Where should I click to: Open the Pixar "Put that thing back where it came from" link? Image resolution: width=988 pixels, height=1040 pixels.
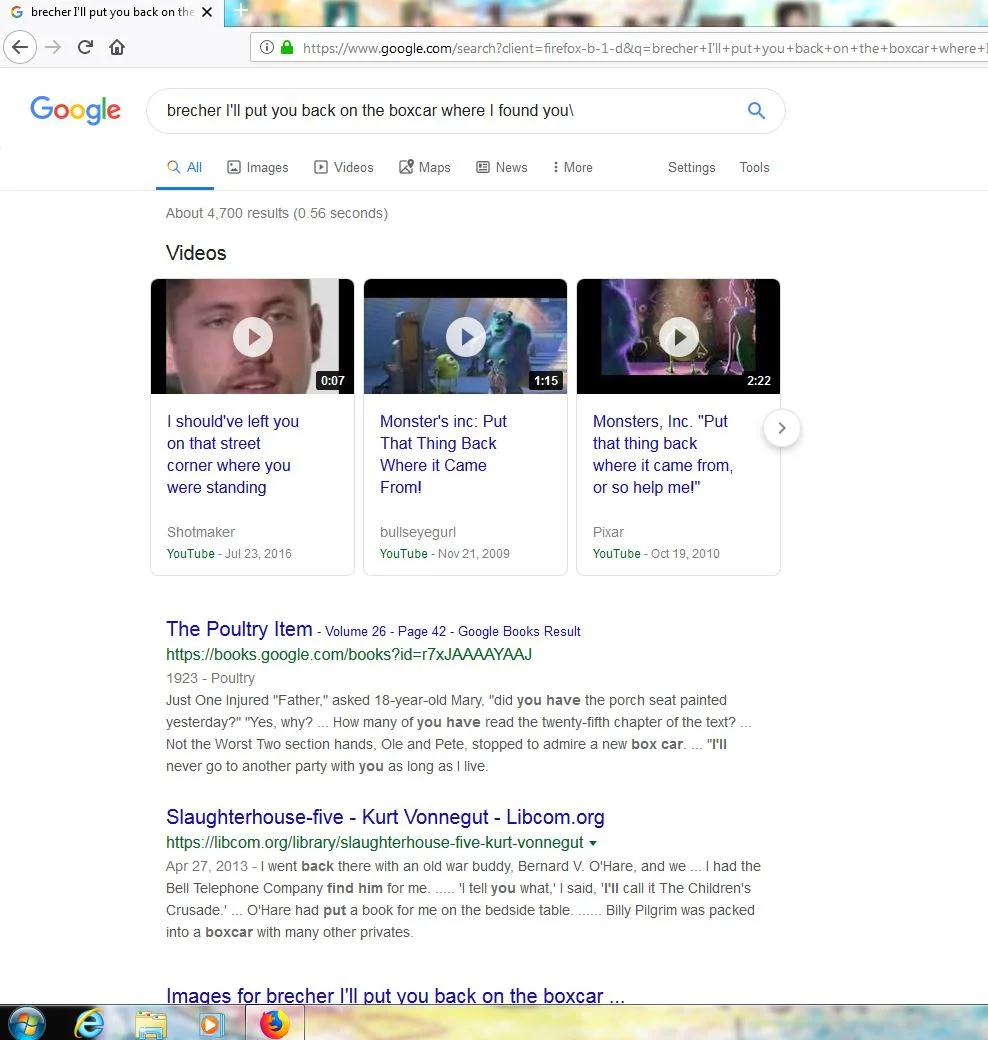663,454
